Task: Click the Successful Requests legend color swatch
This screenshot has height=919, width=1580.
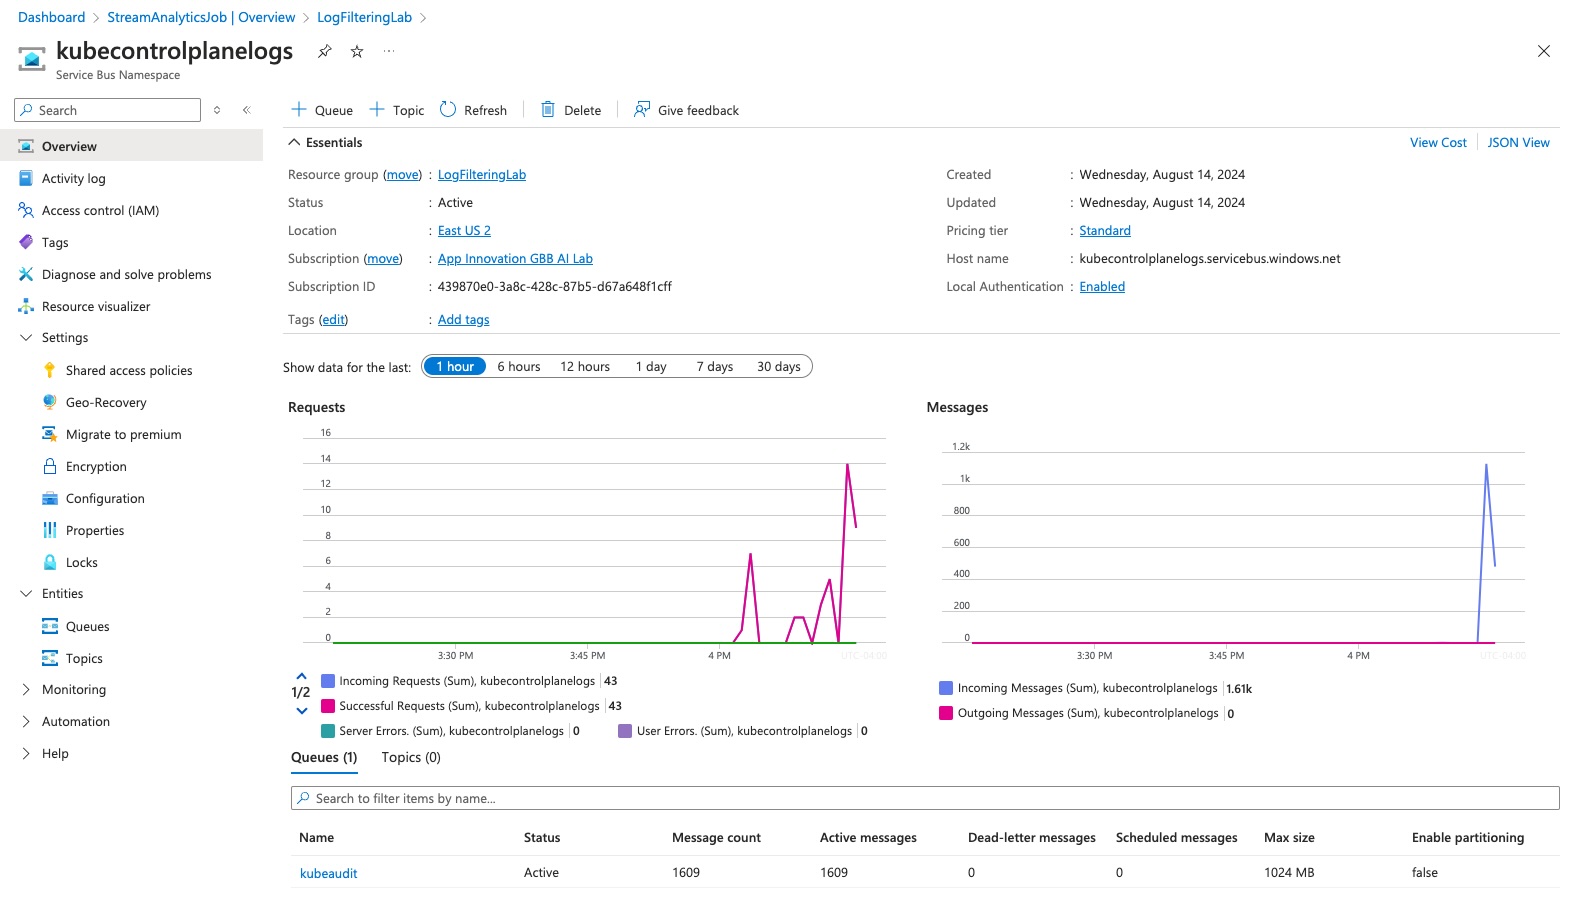Action: click(x=328, y=706)
